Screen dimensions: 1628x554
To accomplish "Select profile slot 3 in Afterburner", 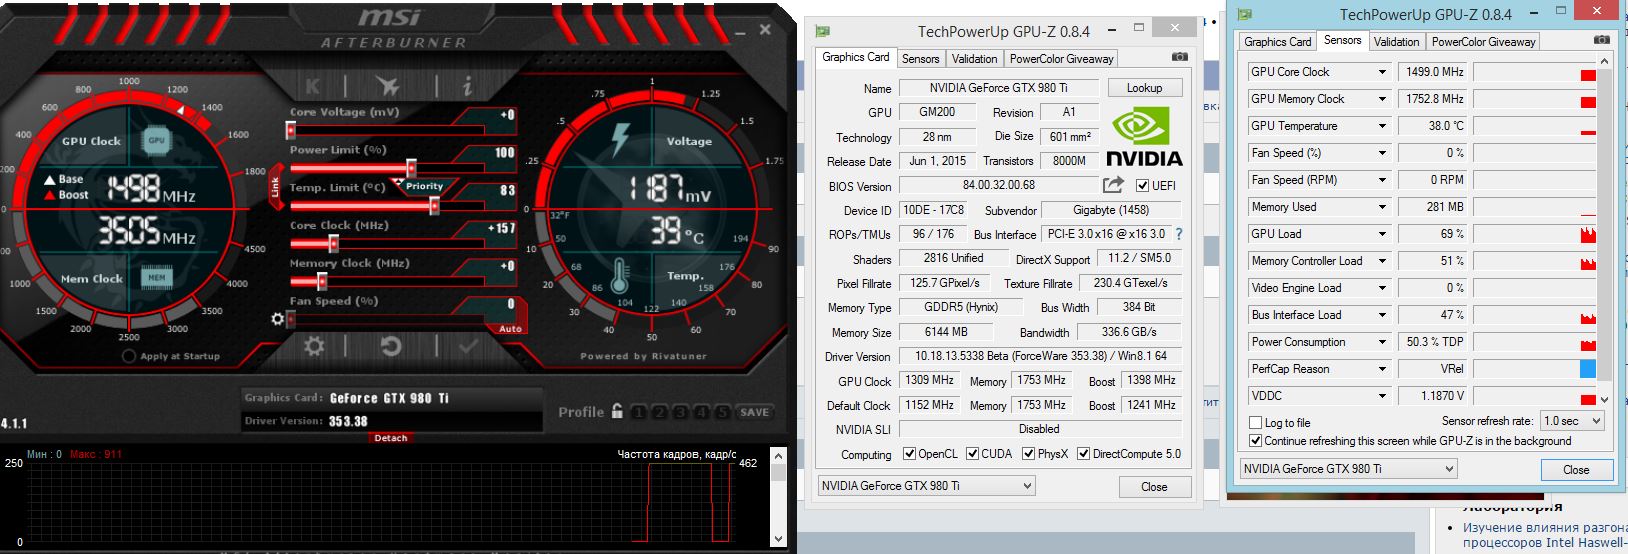I will tap(679, 412).
